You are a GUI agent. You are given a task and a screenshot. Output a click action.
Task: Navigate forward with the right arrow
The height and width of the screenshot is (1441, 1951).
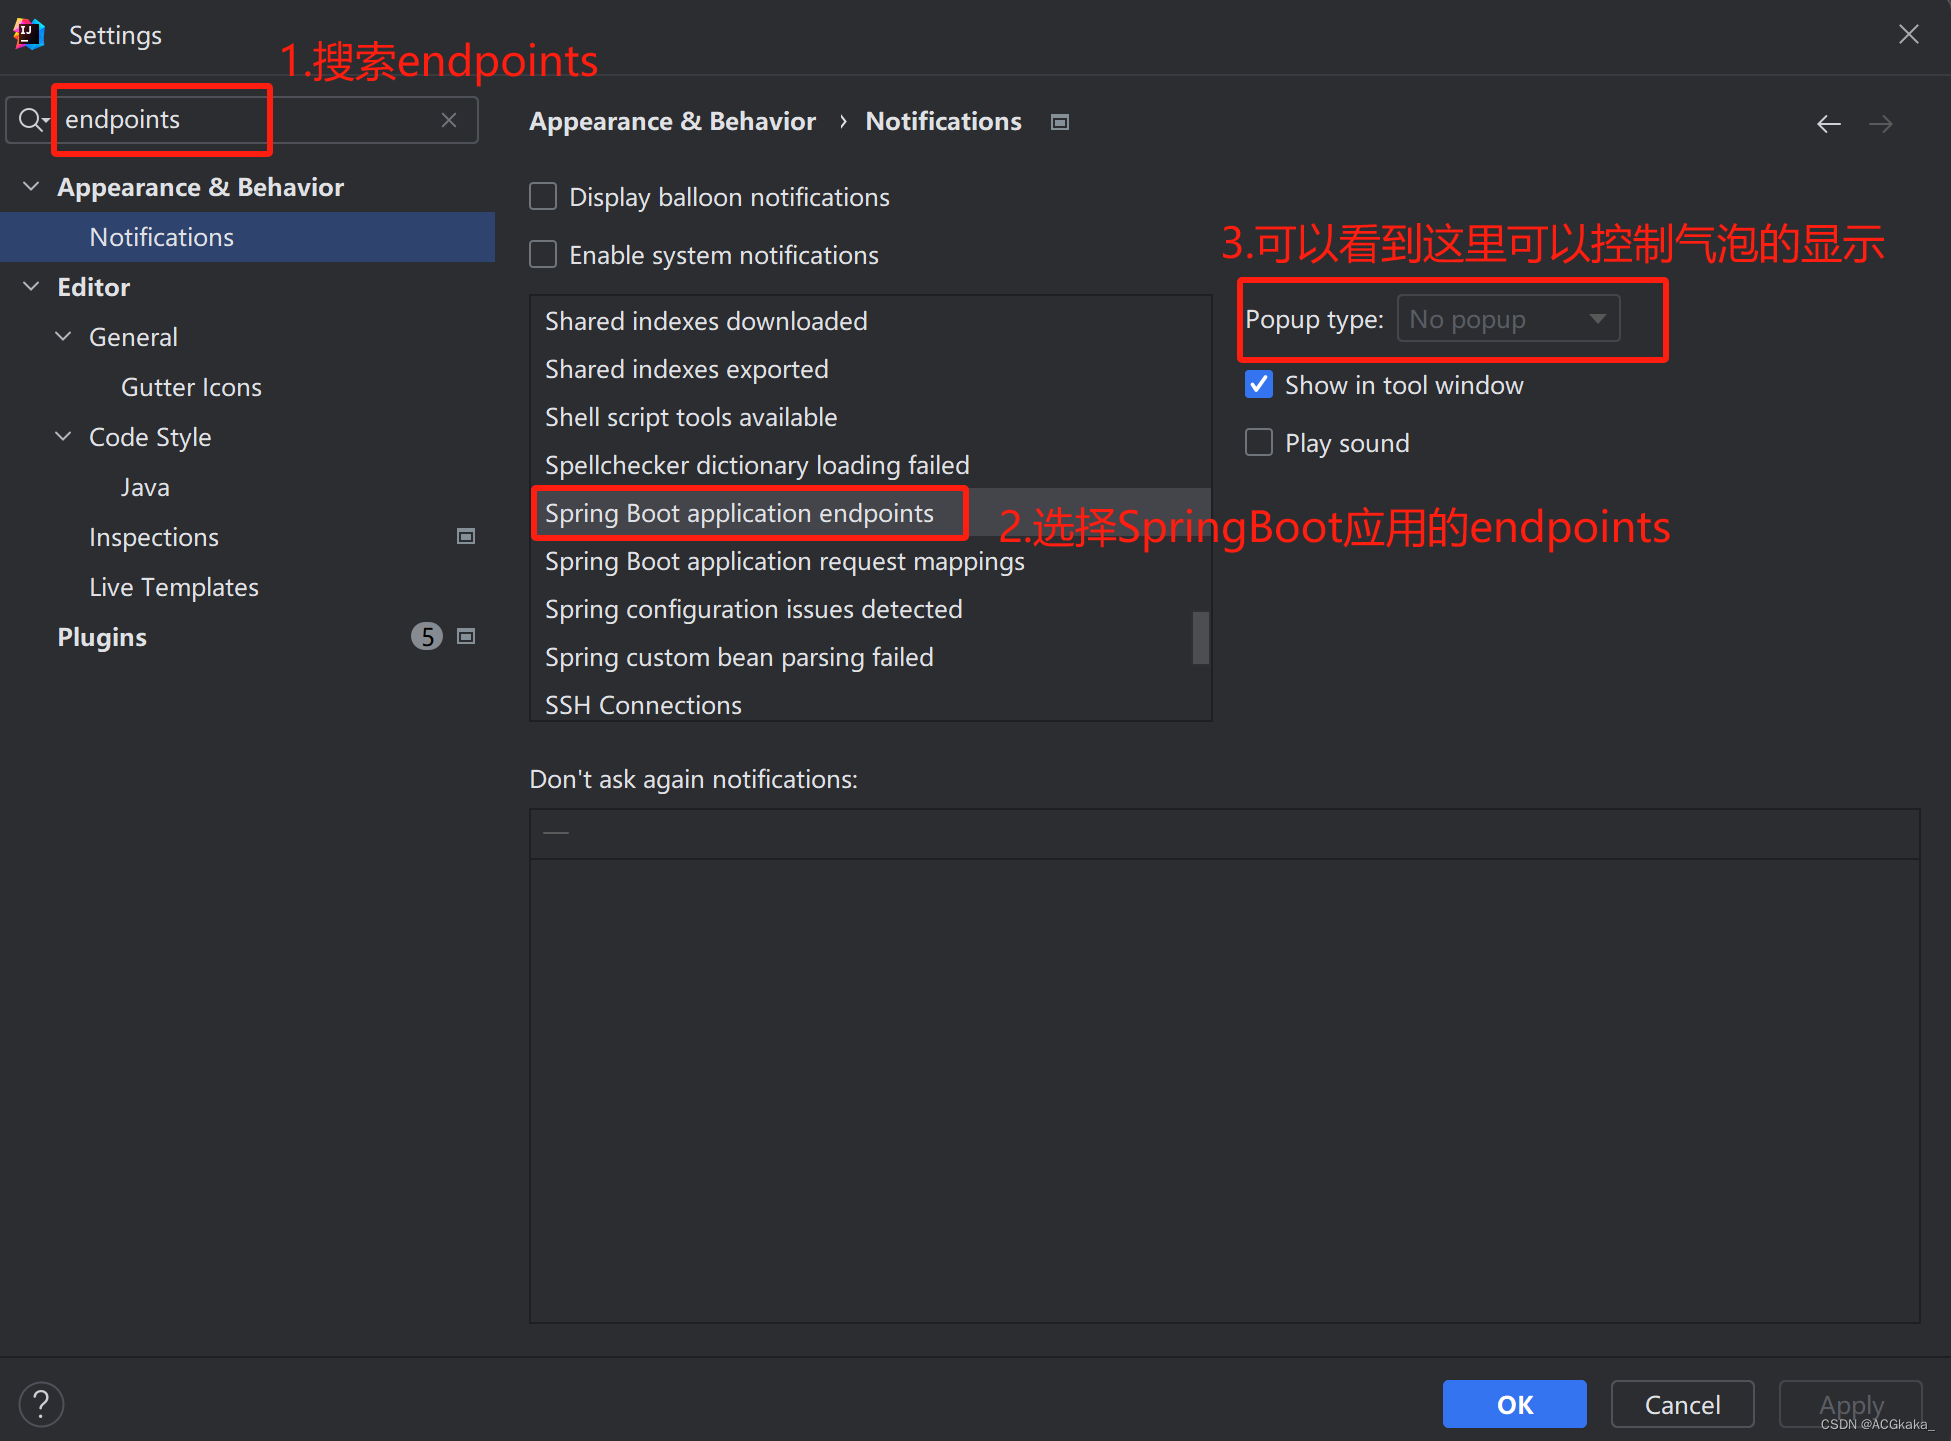coord(1881,123)
